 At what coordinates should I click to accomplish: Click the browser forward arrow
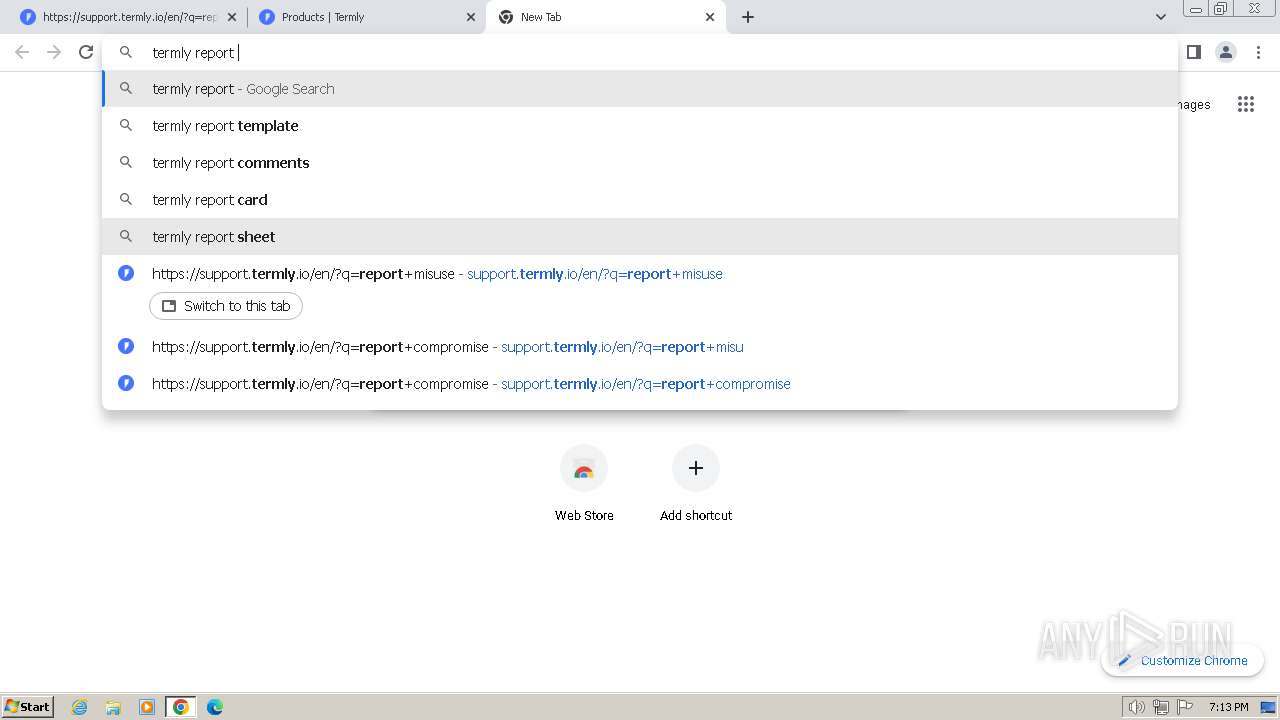(54, 52)
